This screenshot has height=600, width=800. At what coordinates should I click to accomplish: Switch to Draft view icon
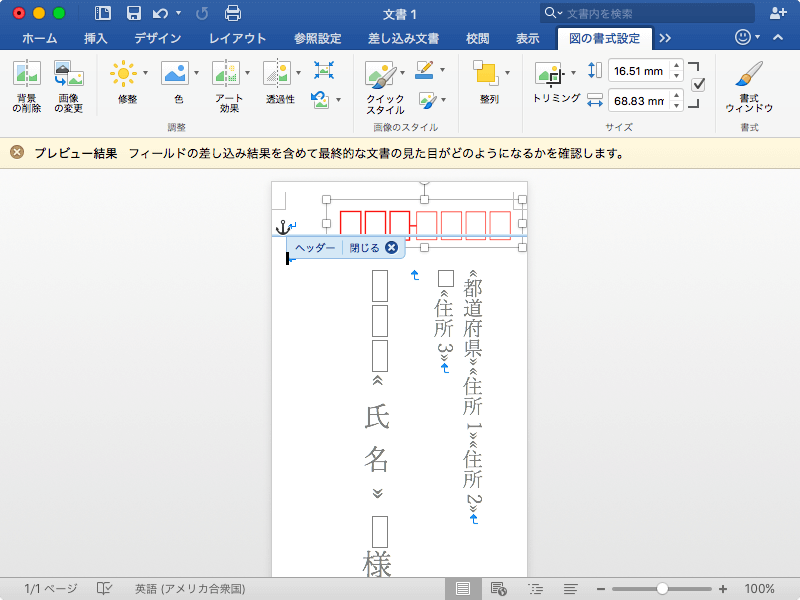tap(571, 589)
